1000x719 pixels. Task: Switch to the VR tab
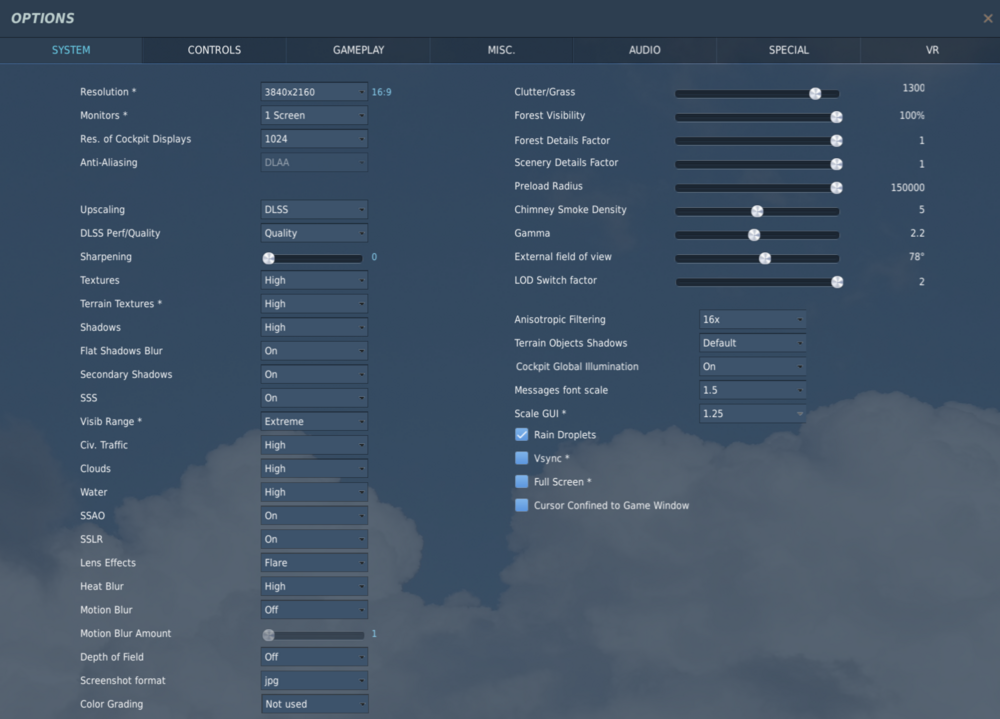932,50
